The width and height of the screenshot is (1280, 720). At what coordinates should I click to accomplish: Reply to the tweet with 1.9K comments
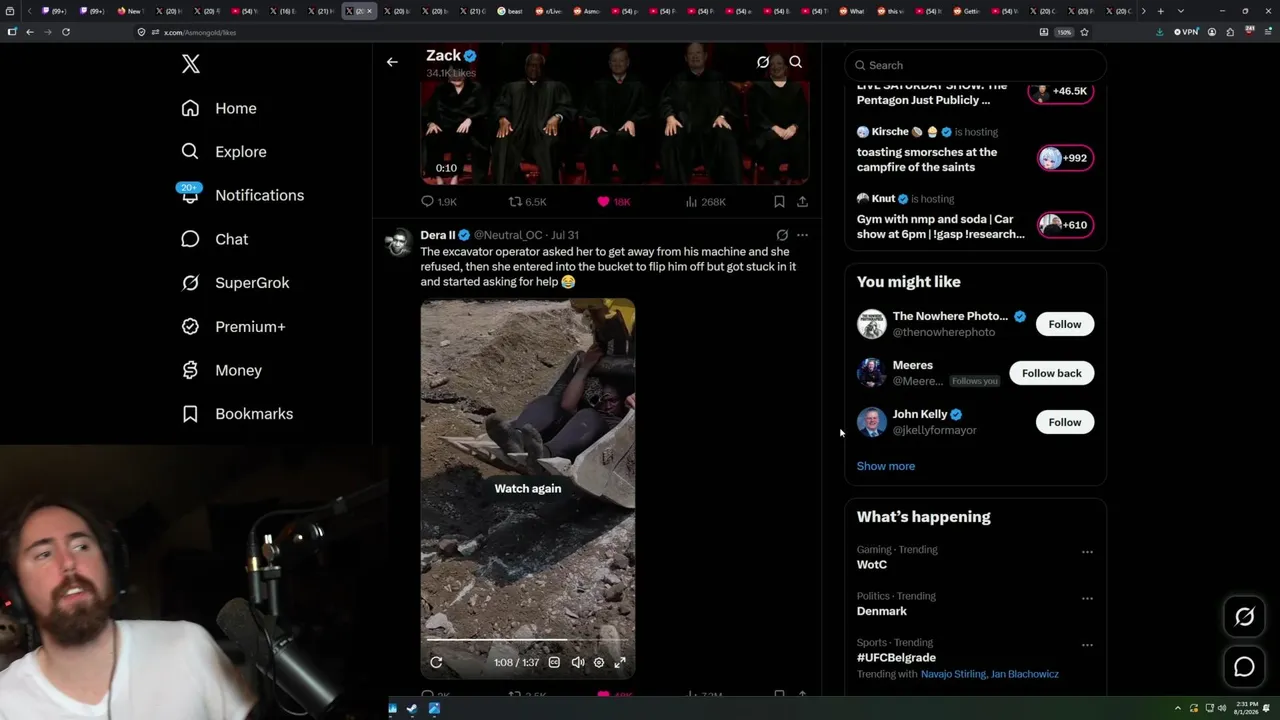(439, 202)
